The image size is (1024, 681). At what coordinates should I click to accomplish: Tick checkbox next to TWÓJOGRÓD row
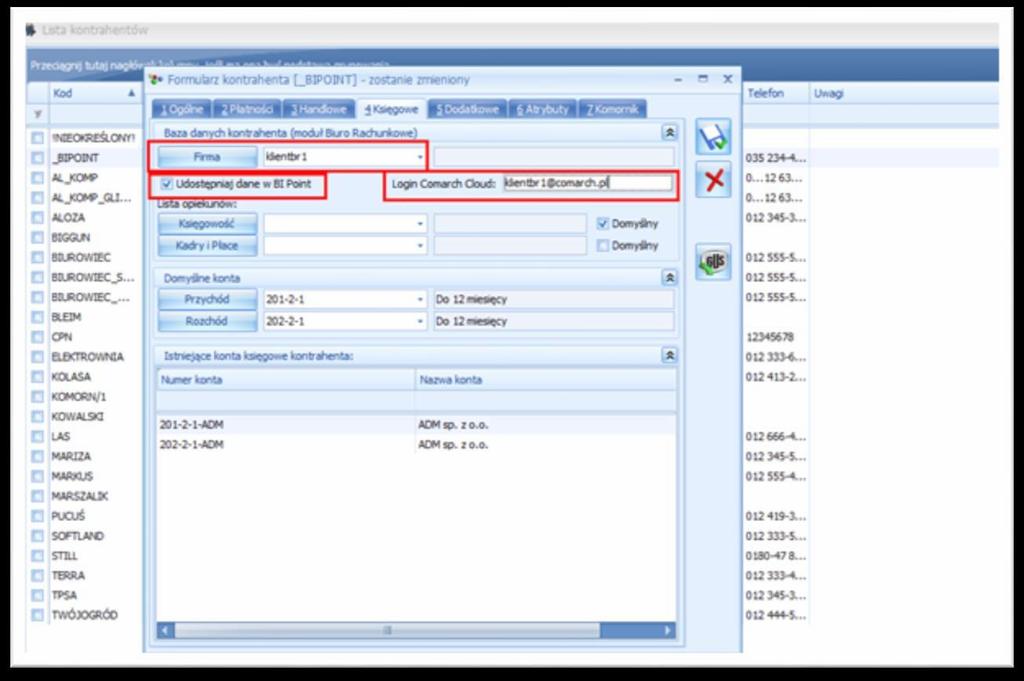[38, 615]
